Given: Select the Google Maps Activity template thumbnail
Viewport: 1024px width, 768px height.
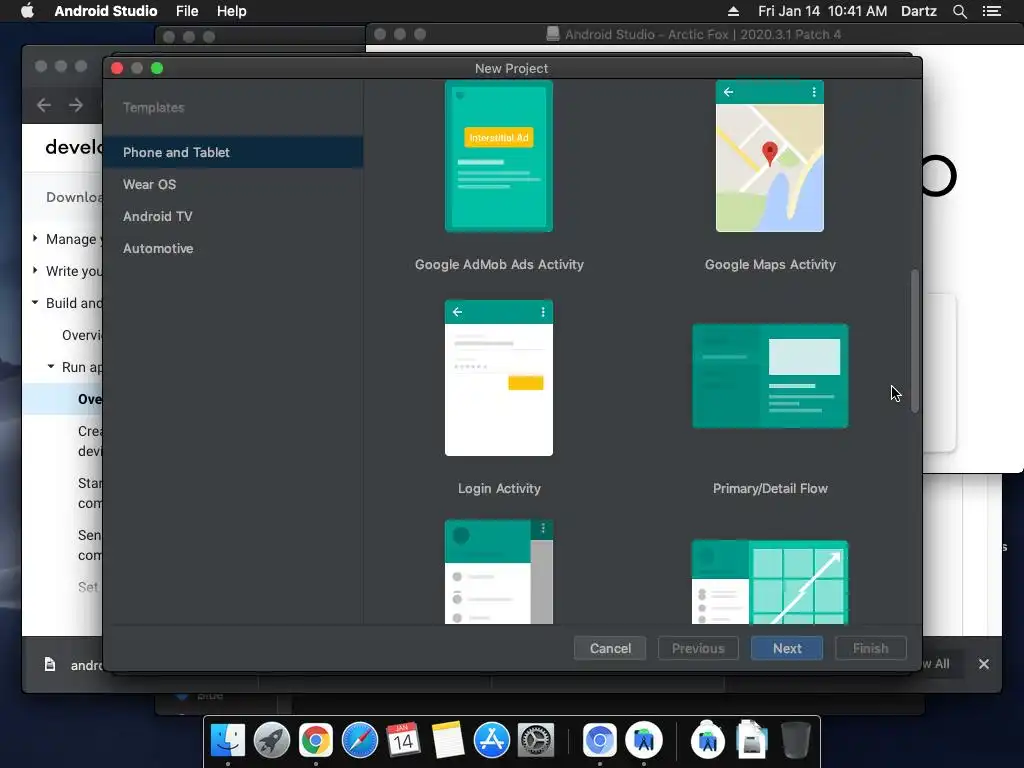Looking at the screenshot, I should [x=770, y=156].
